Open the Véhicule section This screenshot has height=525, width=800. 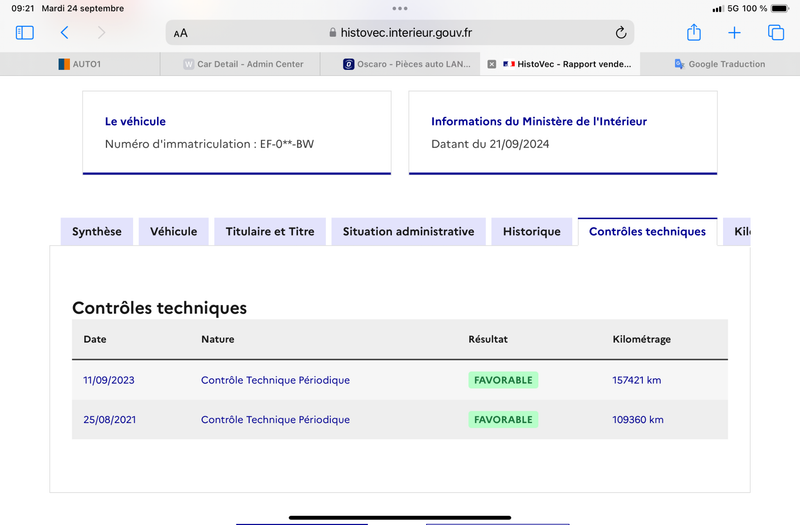click(173, 232)
